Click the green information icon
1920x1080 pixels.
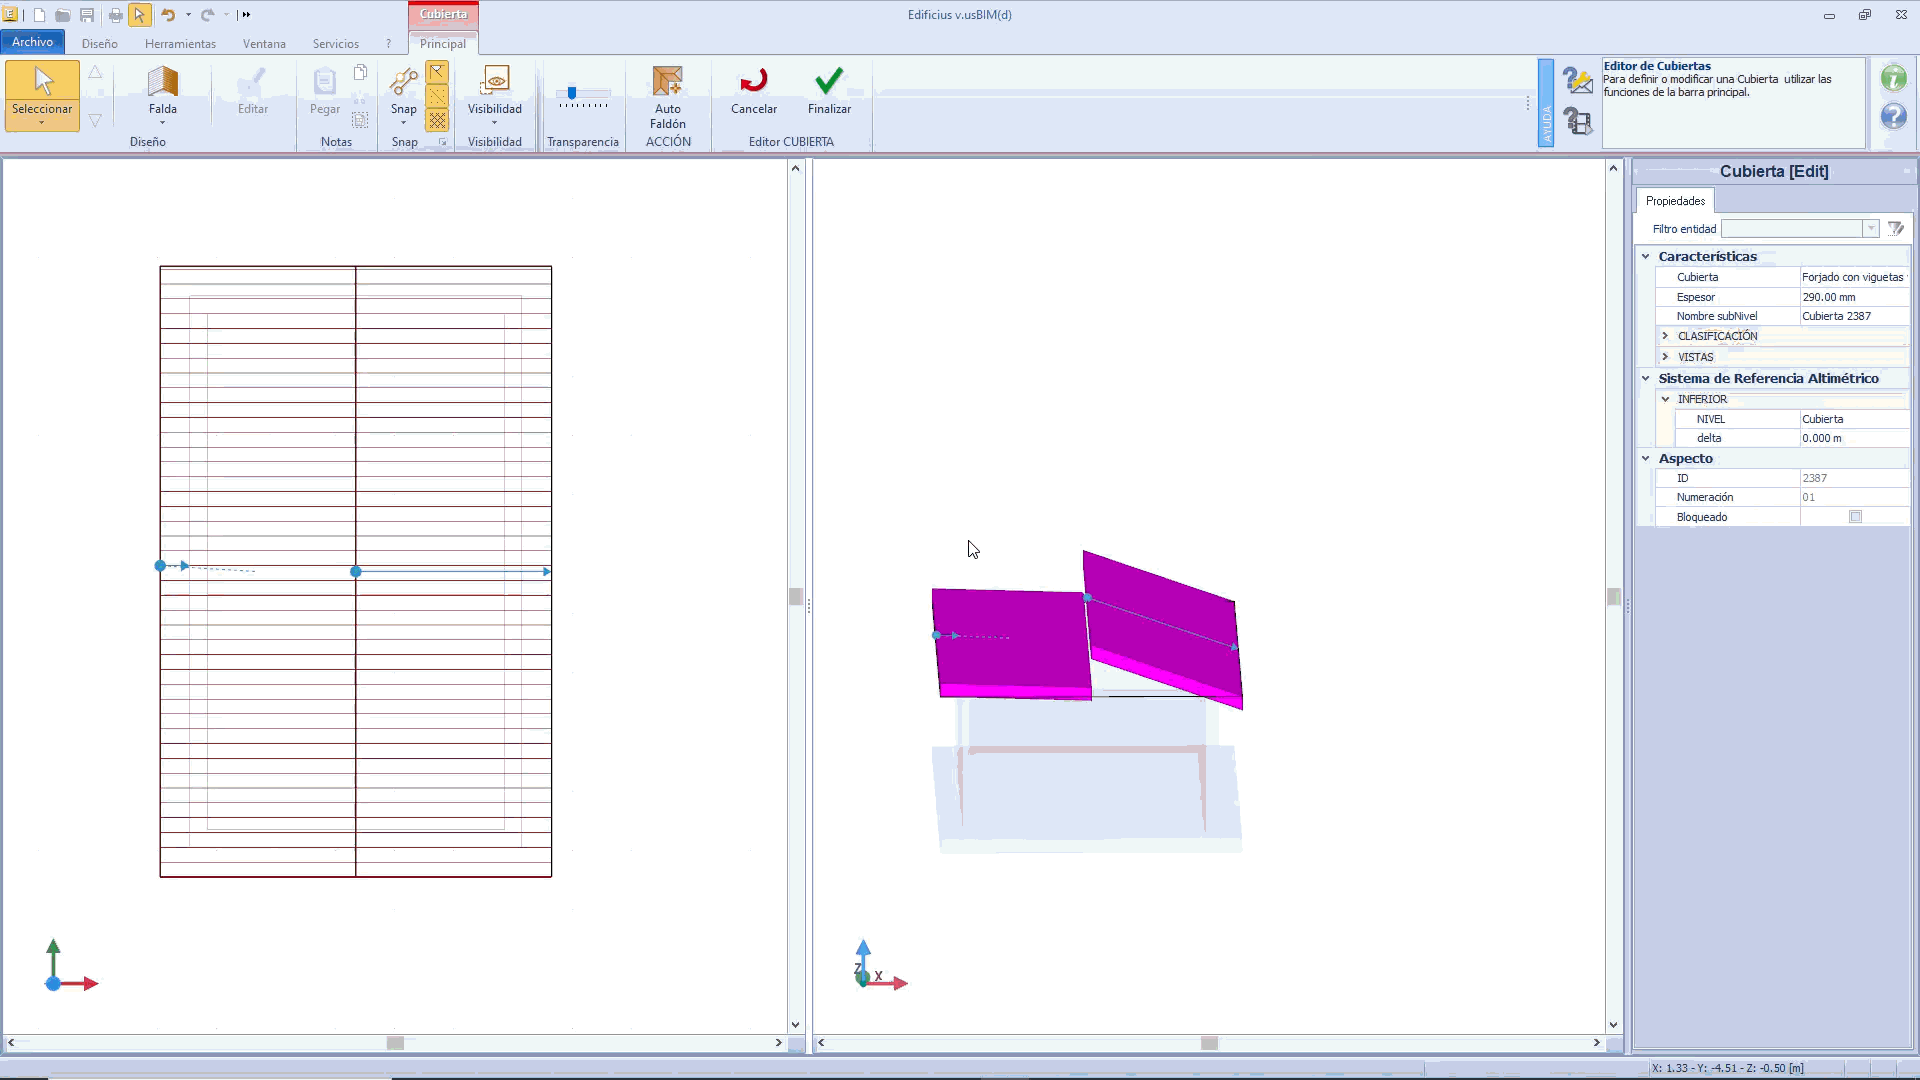pyautogui.click(x=1893, y=78)
